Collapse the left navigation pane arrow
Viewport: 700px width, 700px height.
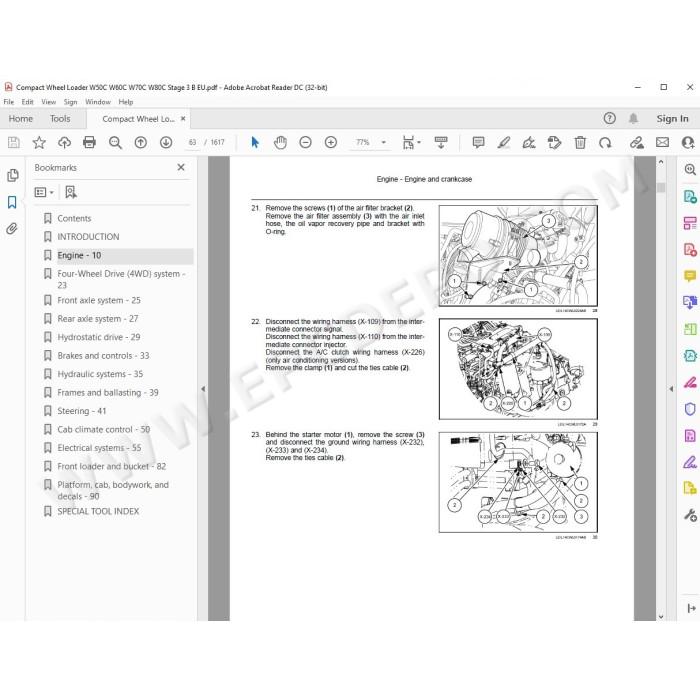click(x=203, y=389)
